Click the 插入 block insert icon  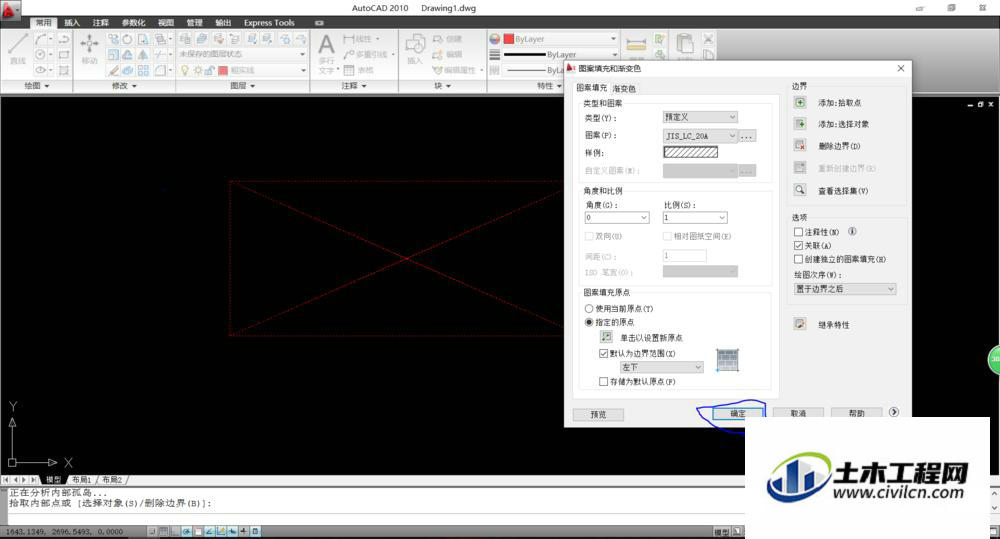pyautogui.click(x=415, y=48)
